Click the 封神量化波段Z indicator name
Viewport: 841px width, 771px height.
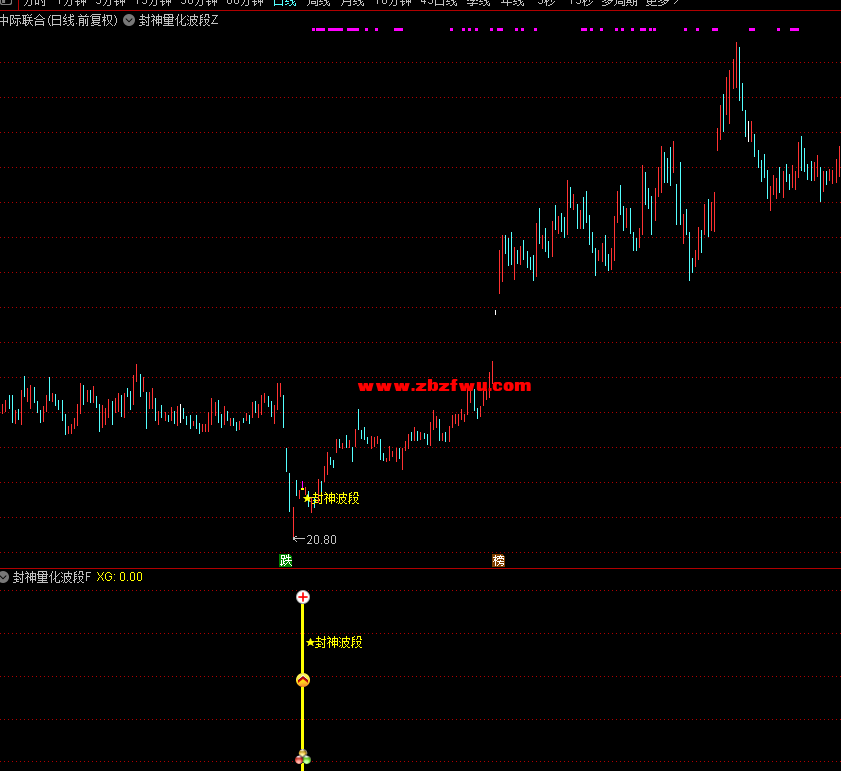click(x=179, y=20)
